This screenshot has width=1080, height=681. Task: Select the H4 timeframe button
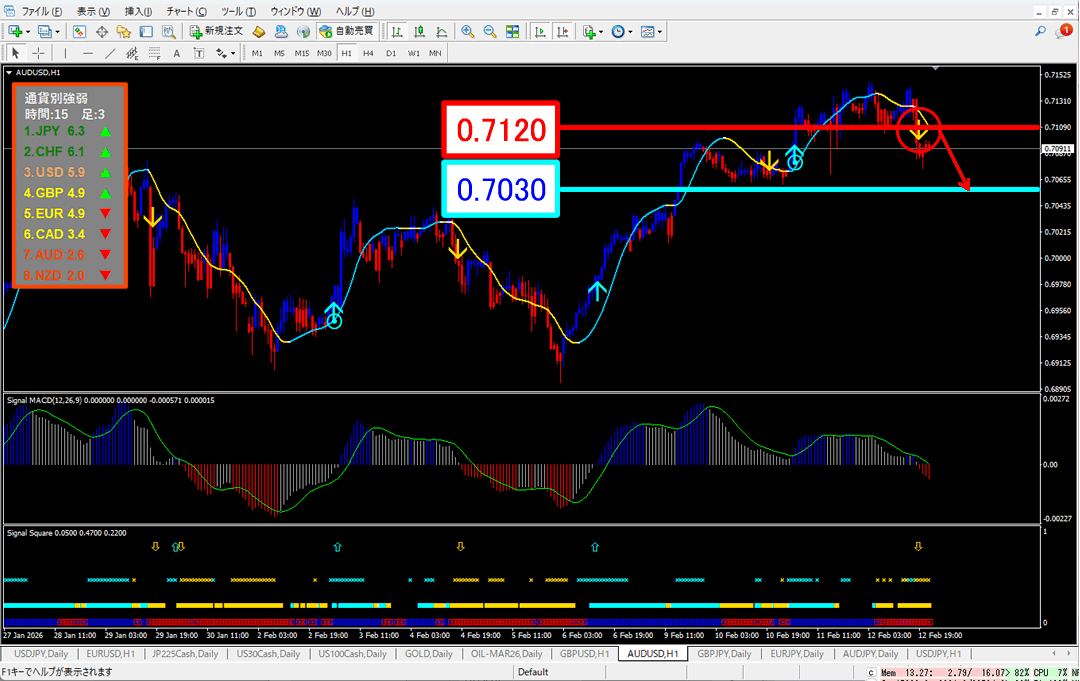(368, 53)
